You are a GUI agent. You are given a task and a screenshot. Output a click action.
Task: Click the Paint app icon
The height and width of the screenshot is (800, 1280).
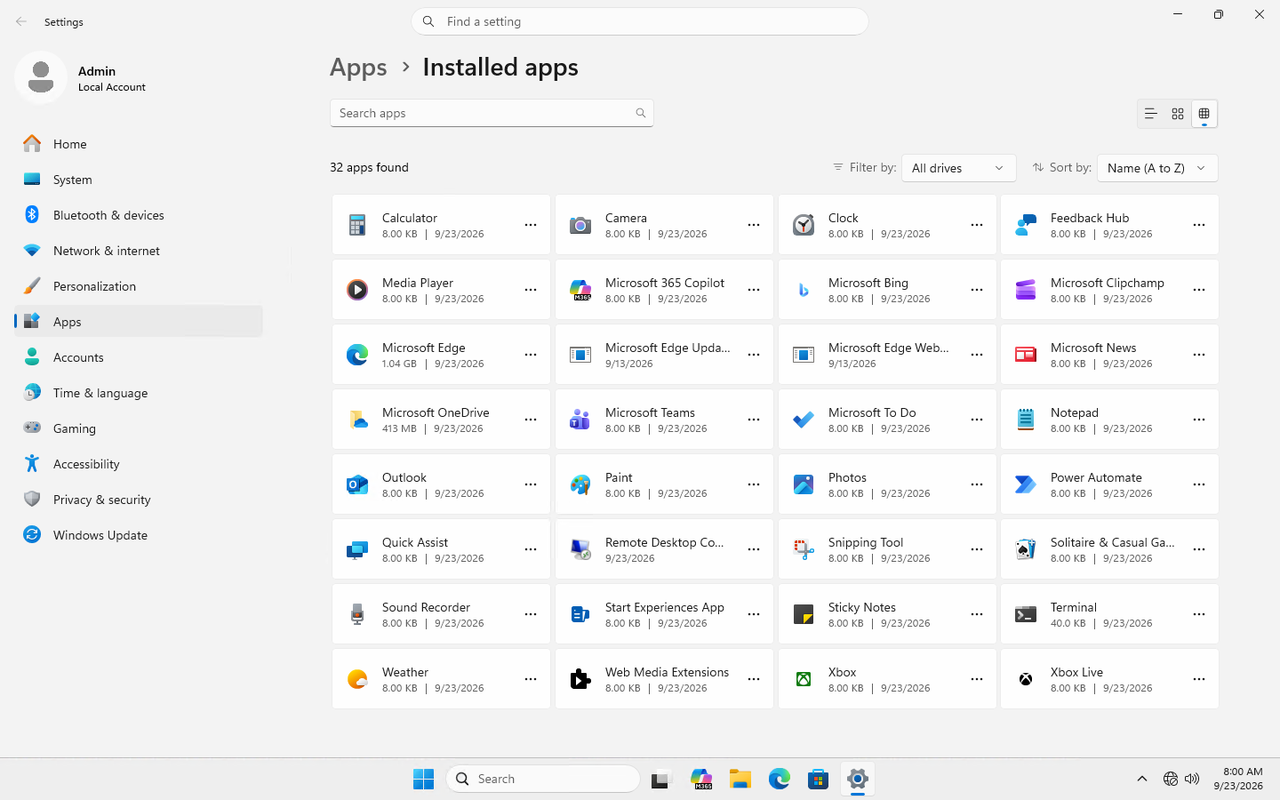(x=580, y=485)
